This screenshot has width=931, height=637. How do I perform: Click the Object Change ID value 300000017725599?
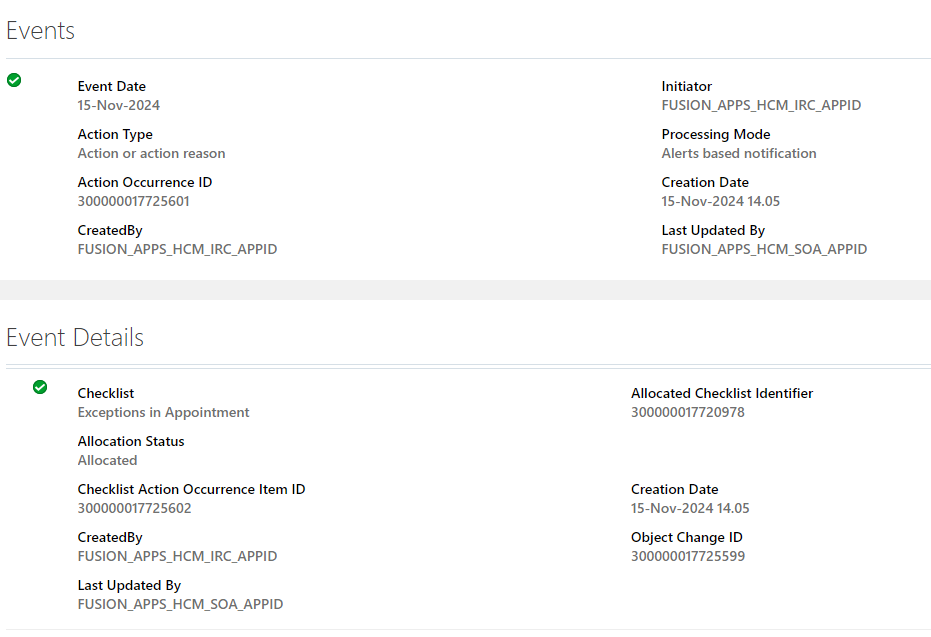coord(688,556)
